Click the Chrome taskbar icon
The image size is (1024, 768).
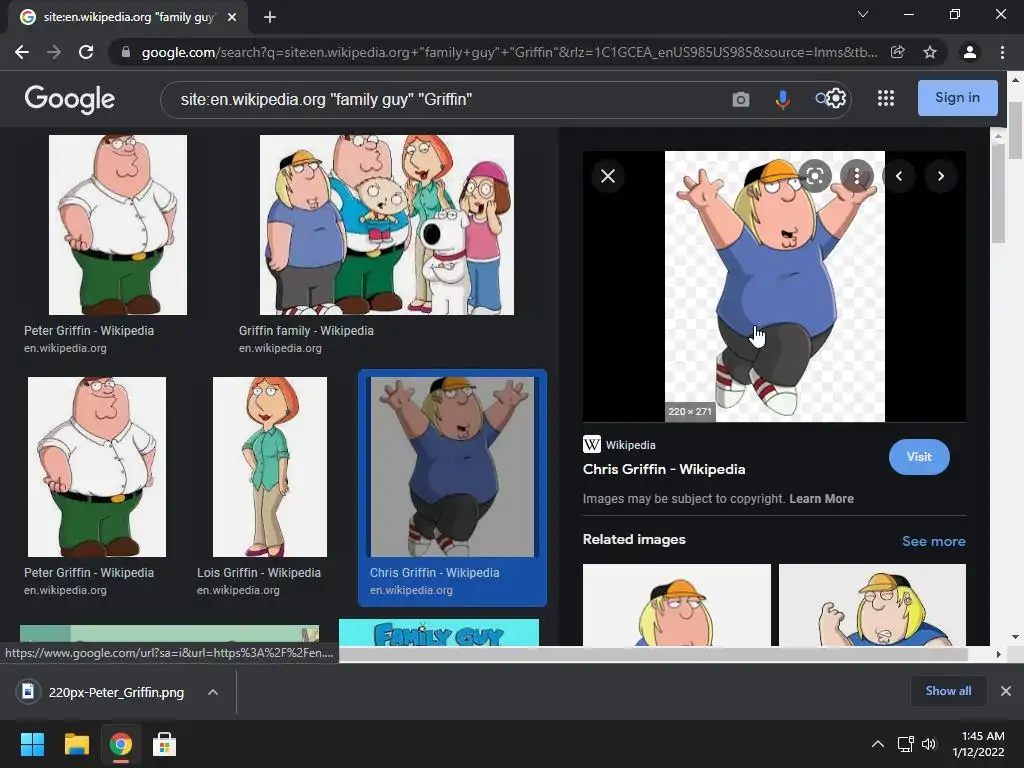(120, 744)
